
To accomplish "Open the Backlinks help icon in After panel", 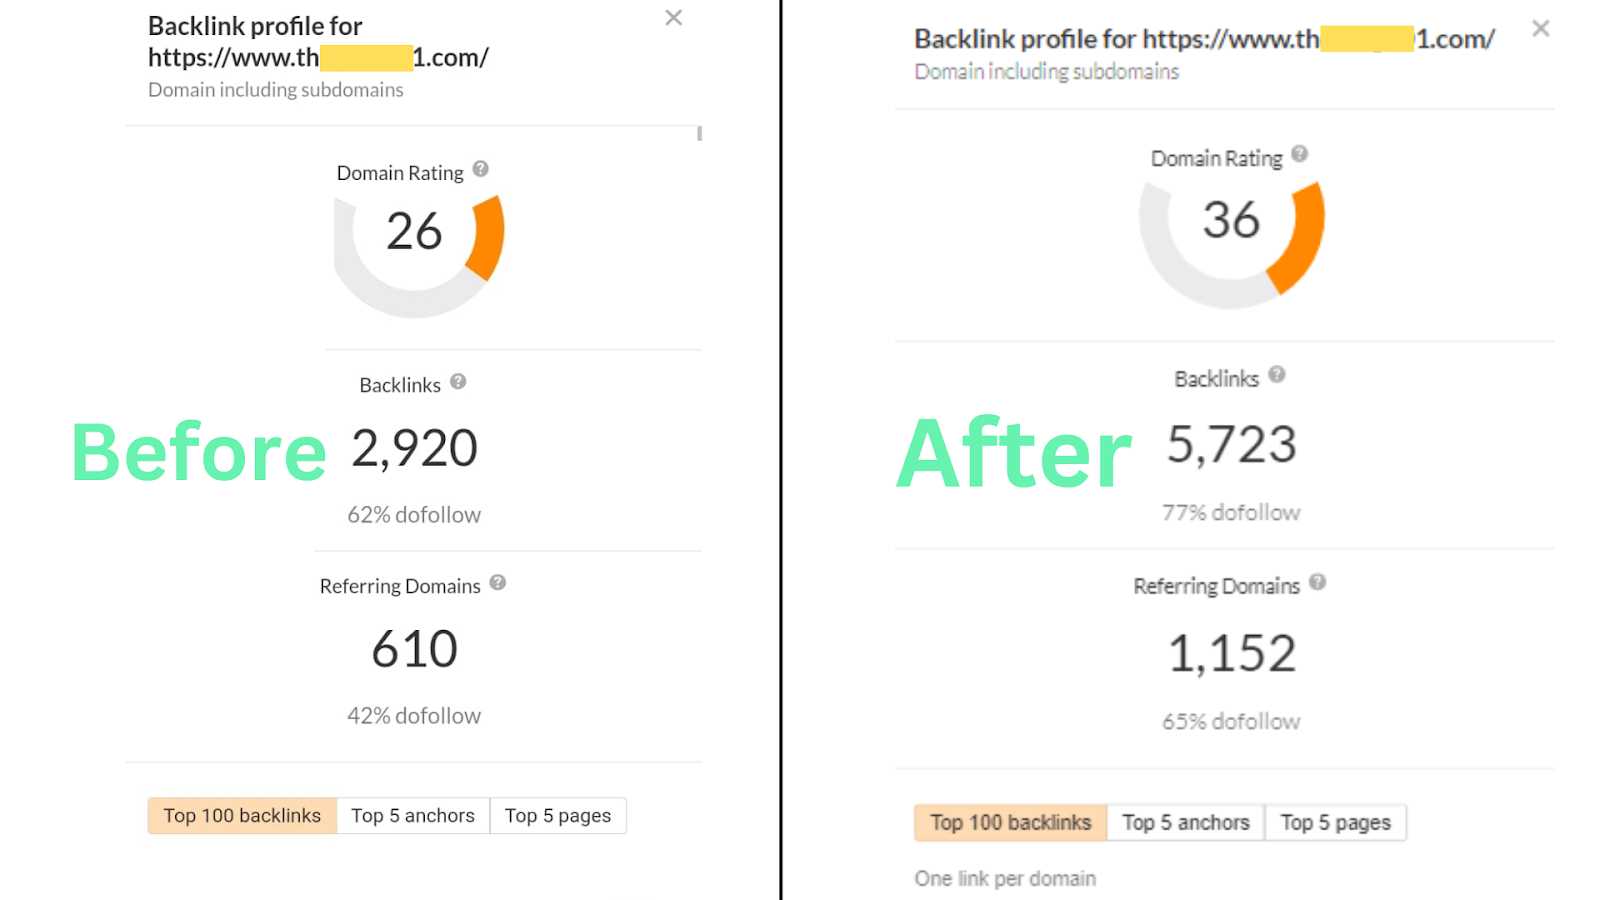I will 1277,374.
